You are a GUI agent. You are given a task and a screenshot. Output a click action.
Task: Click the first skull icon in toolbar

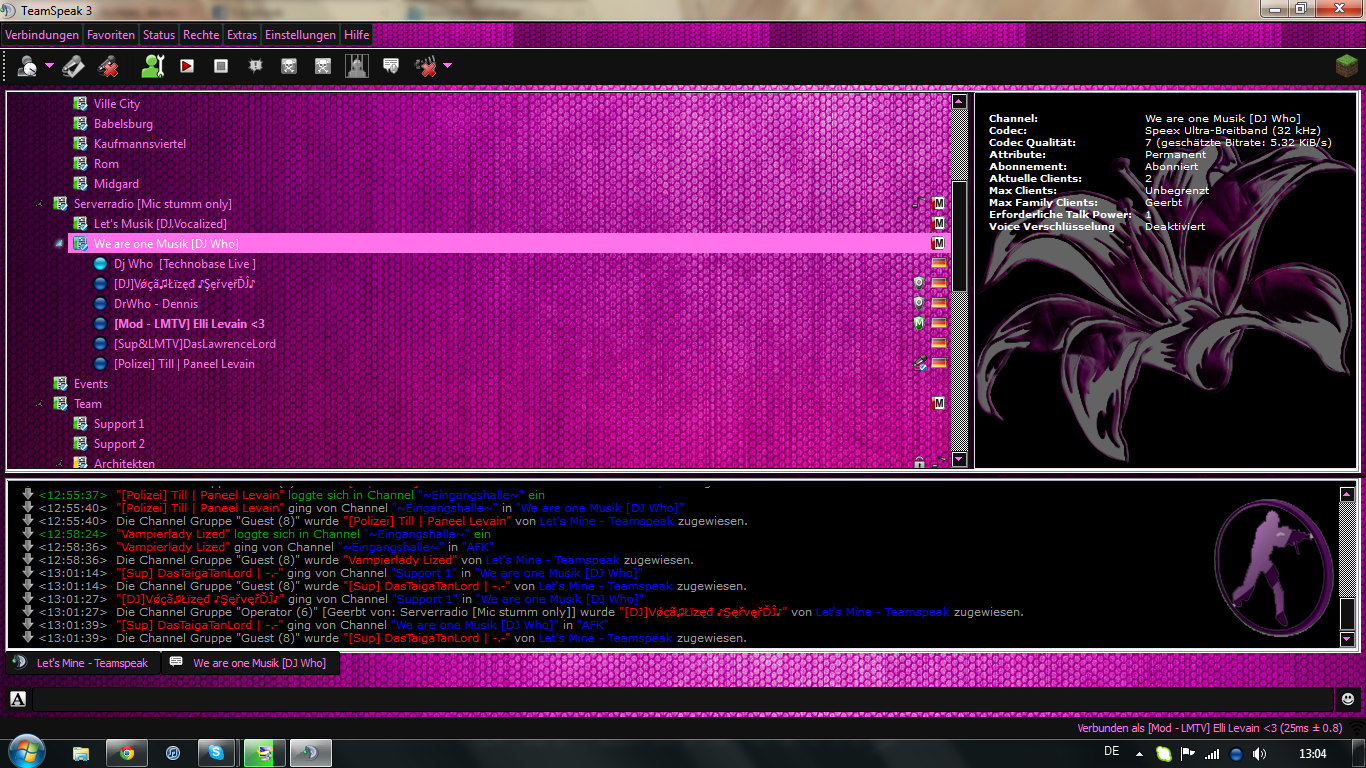click(289, 66)
